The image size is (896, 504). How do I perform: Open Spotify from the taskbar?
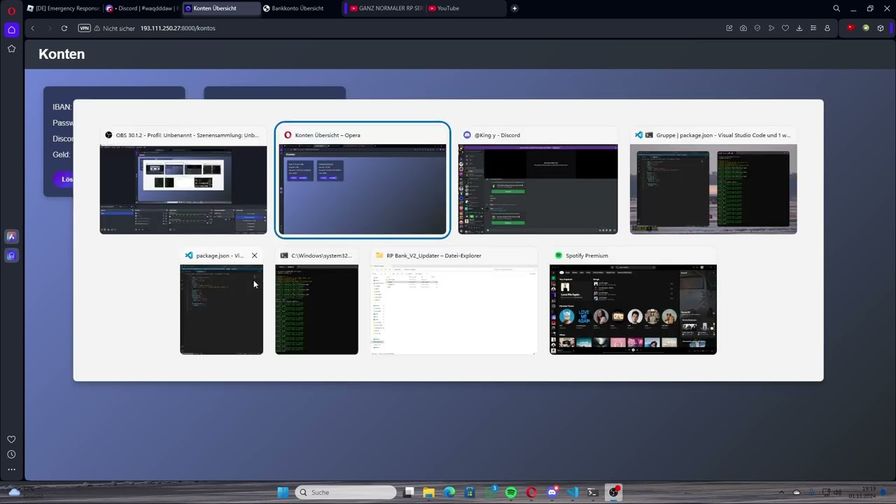[x=511, y=492]
